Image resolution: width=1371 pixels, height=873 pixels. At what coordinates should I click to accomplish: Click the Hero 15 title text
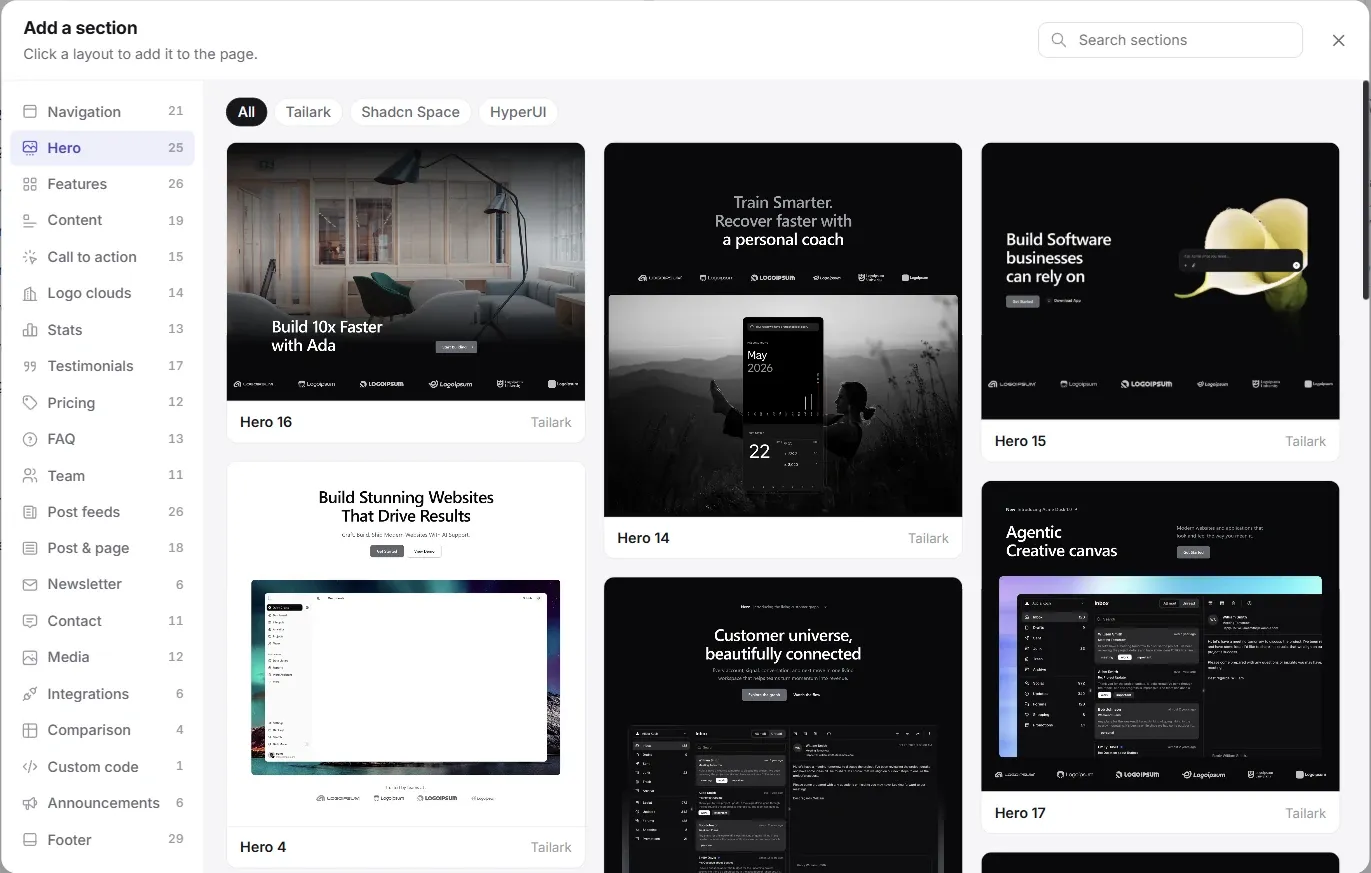point(1020,441)
